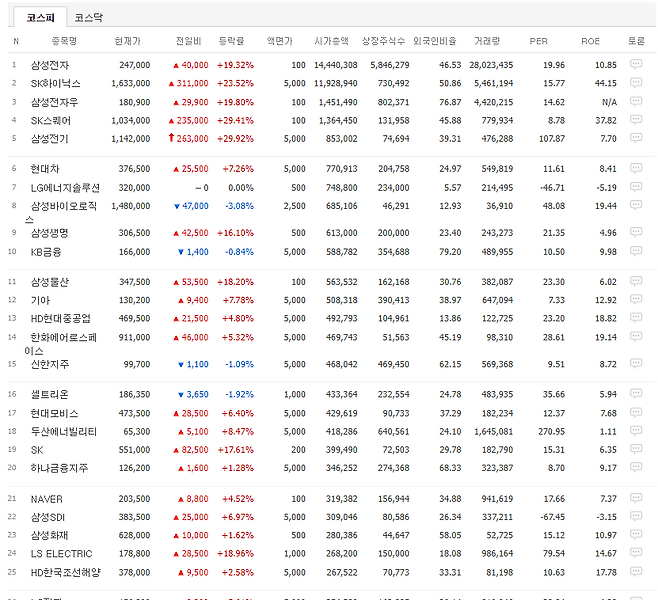Open discussion icon for HD한국조선해양
The width and height of the screenshot is (658, 600).
(636, 571)
